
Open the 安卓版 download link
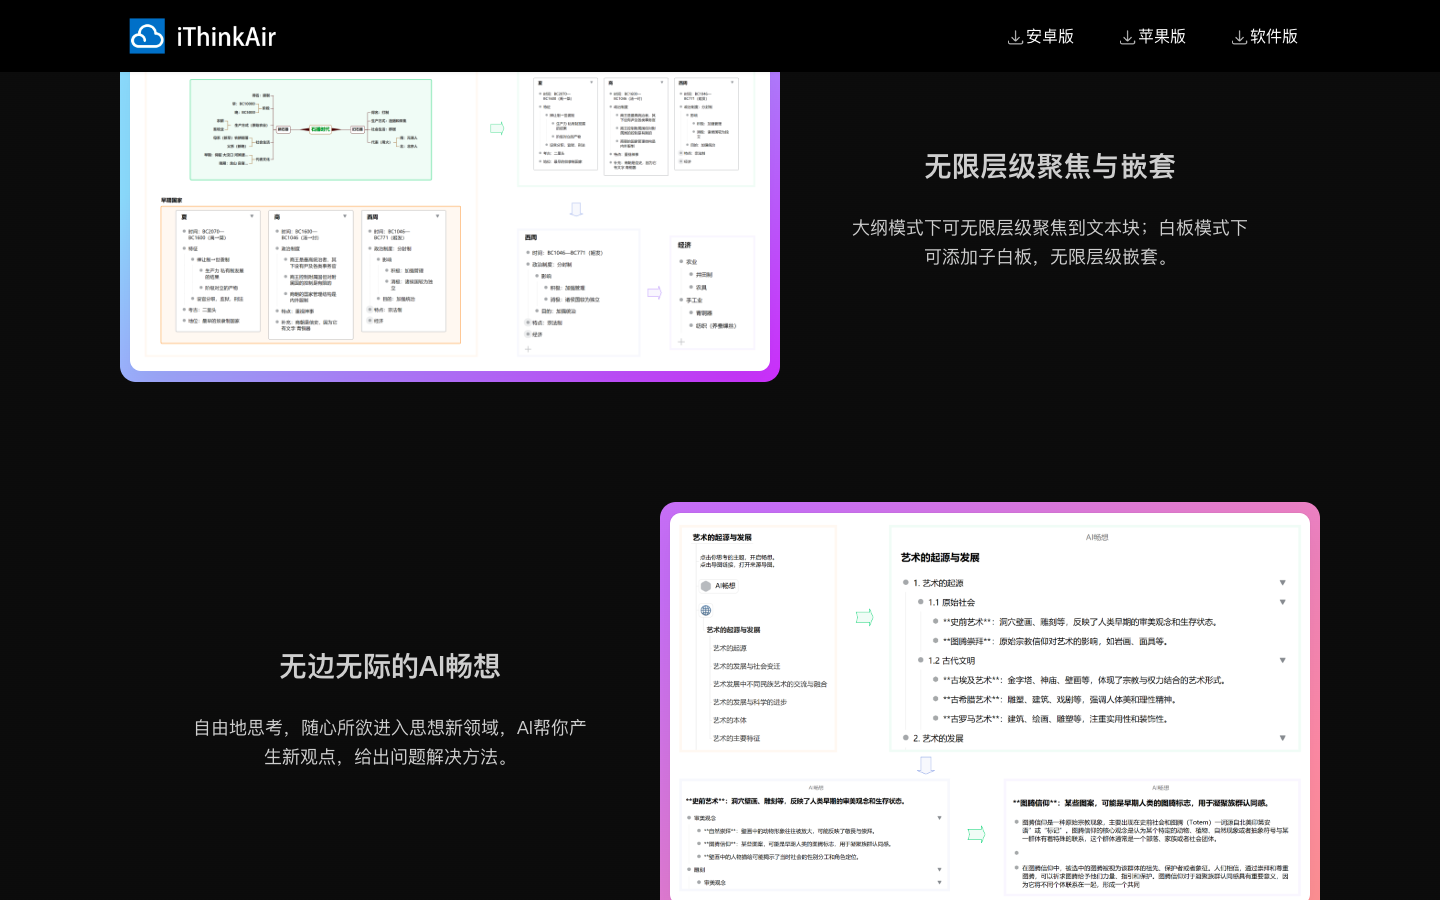tap(1049, 37)
